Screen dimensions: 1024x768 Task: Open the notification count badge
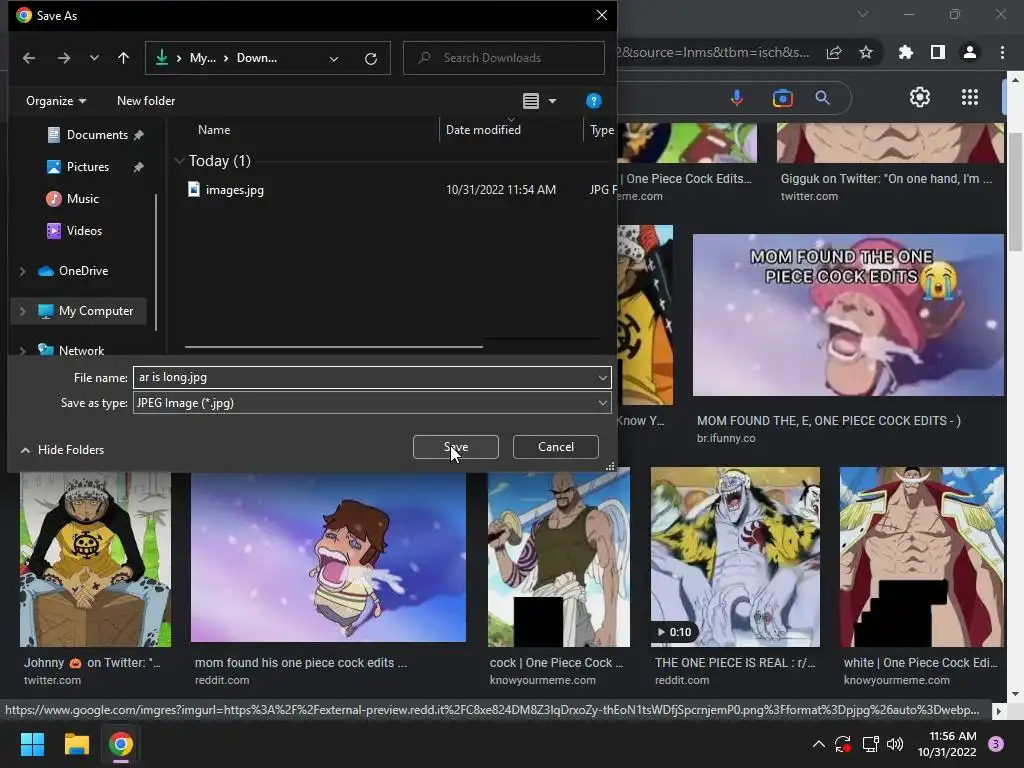(x=995, y=744)
